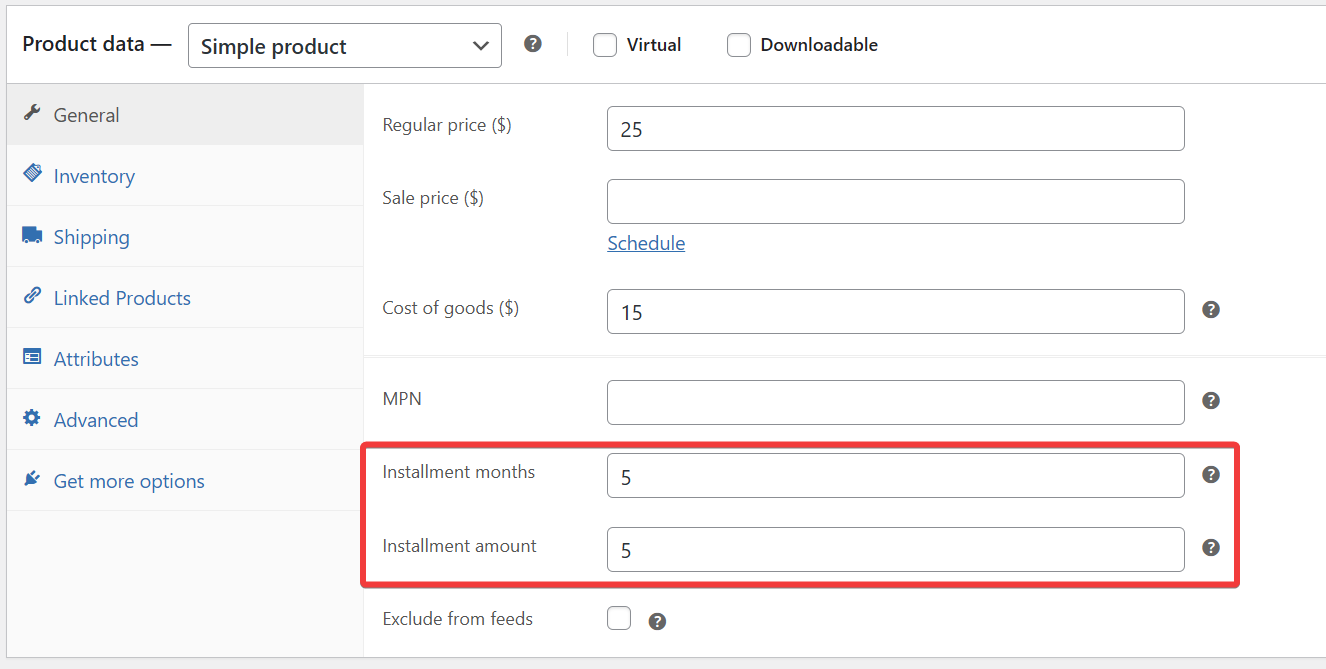
Task: Open the Get more options tab
Action: pos(185,481)
